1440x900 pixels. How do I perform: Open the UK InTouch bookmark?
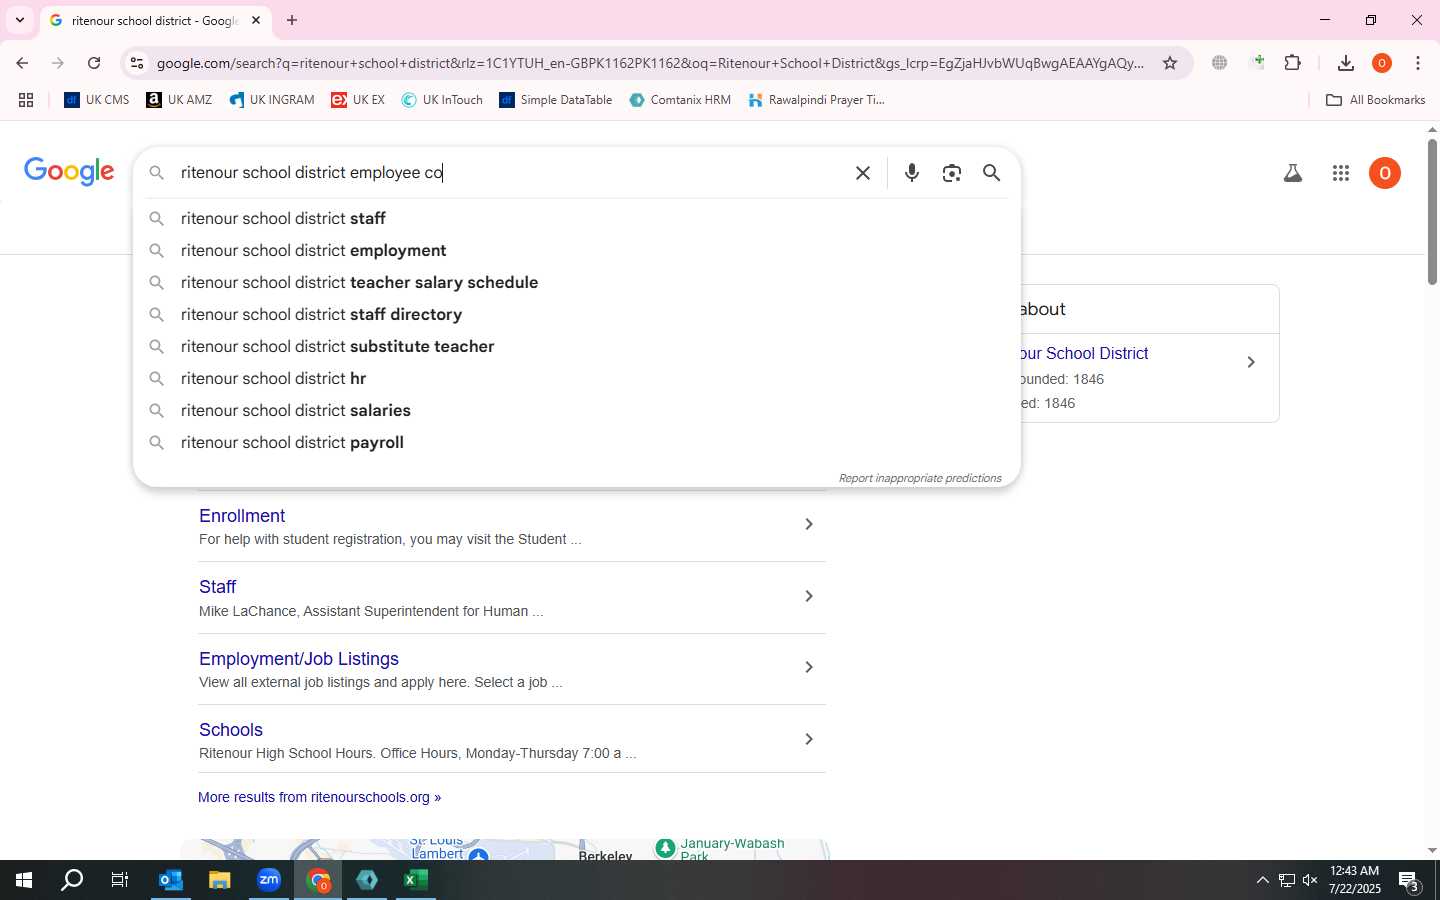(442, 100)
